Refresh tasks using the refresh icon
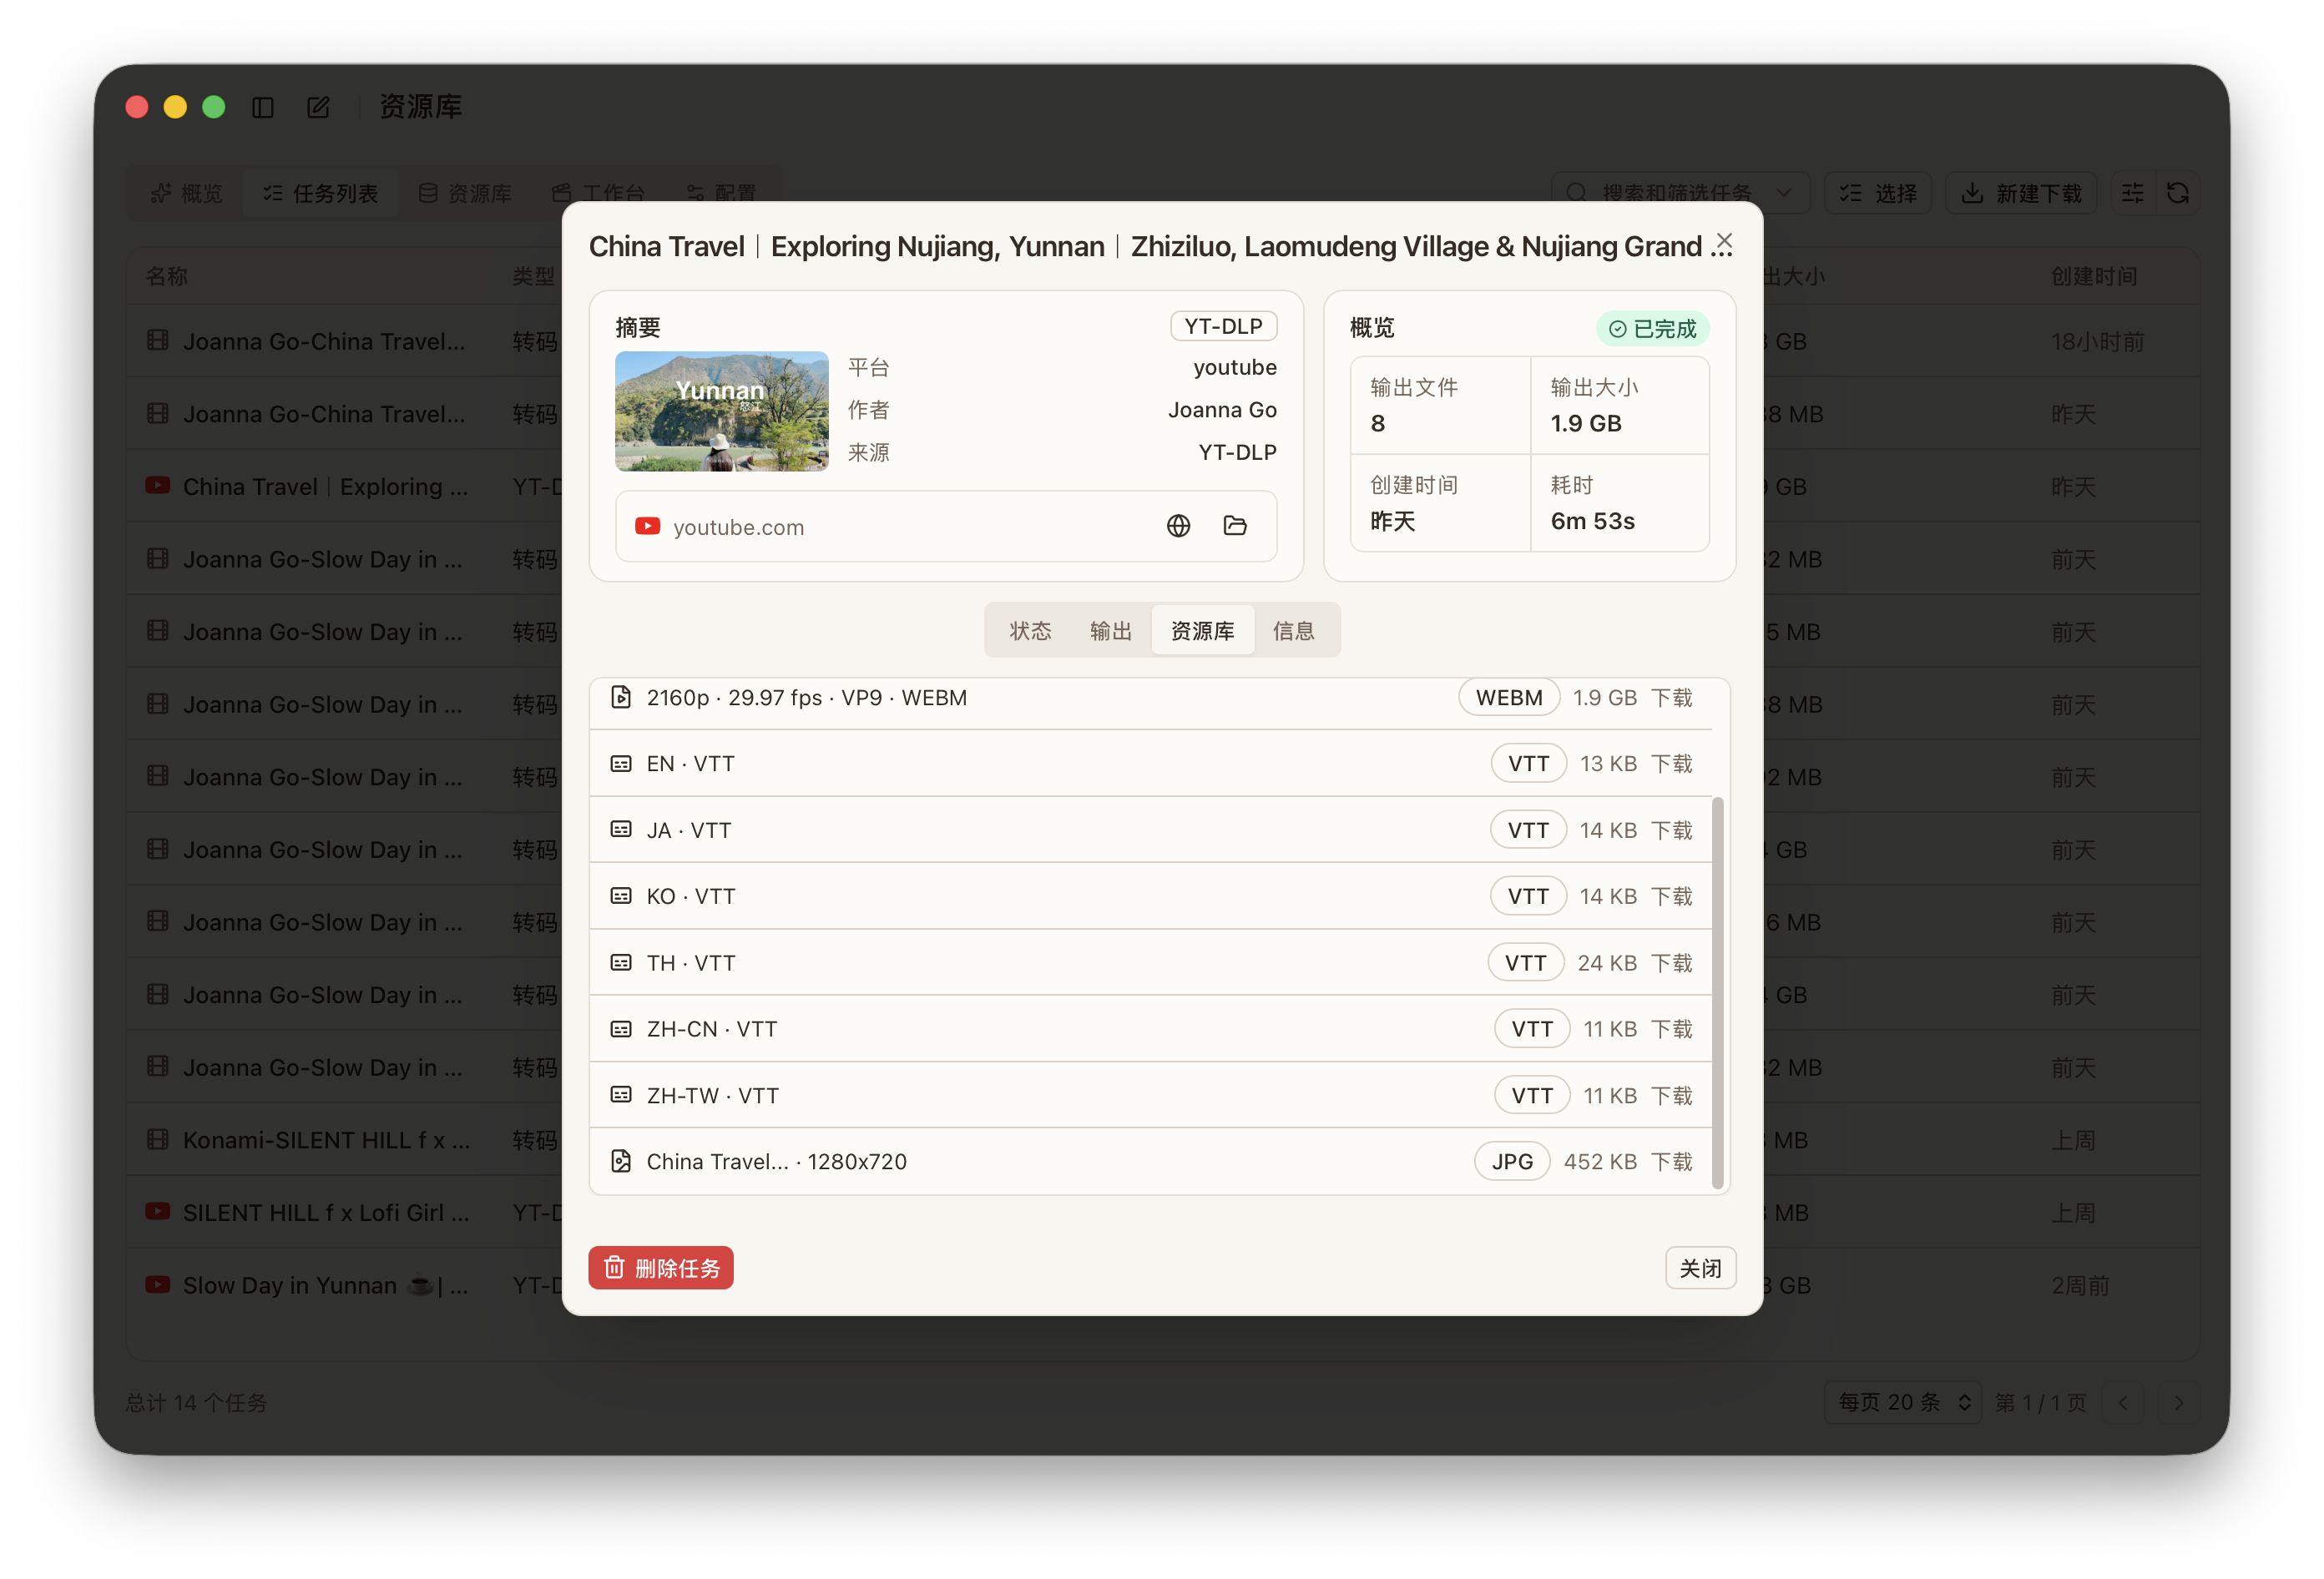The image size is (2324, 1579). click(x=2178, y=192)
